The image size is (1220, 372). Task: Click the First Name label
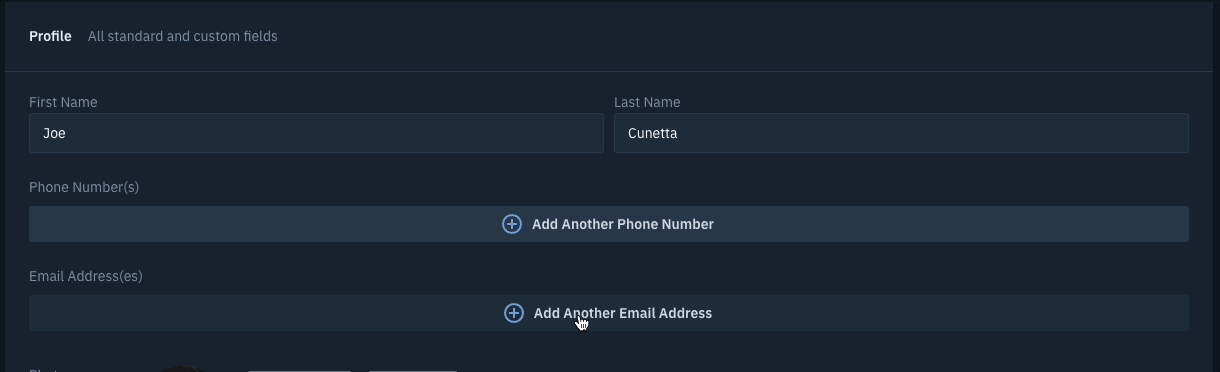63,102
